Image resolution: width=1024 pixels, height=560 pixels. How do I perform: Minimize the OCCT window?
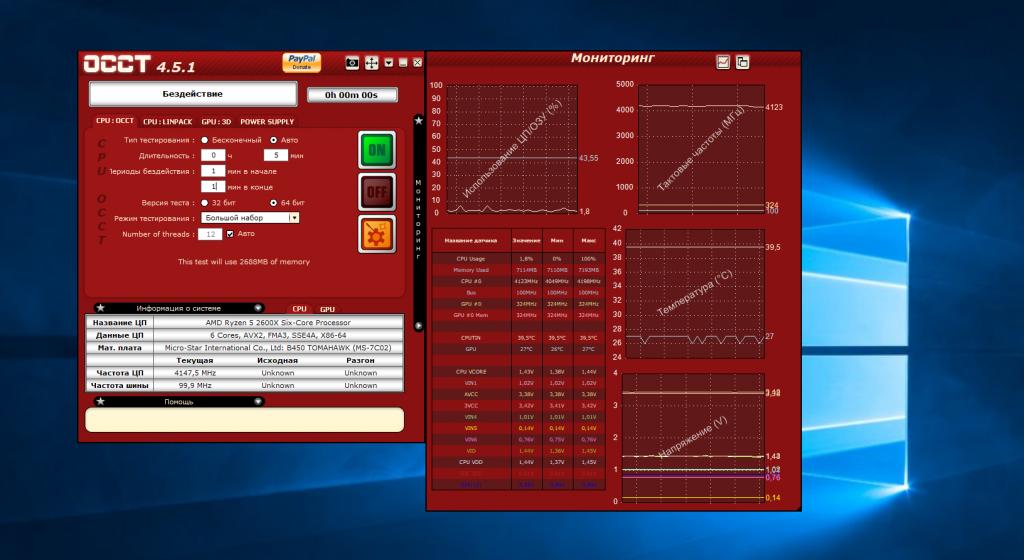[403, 63]
